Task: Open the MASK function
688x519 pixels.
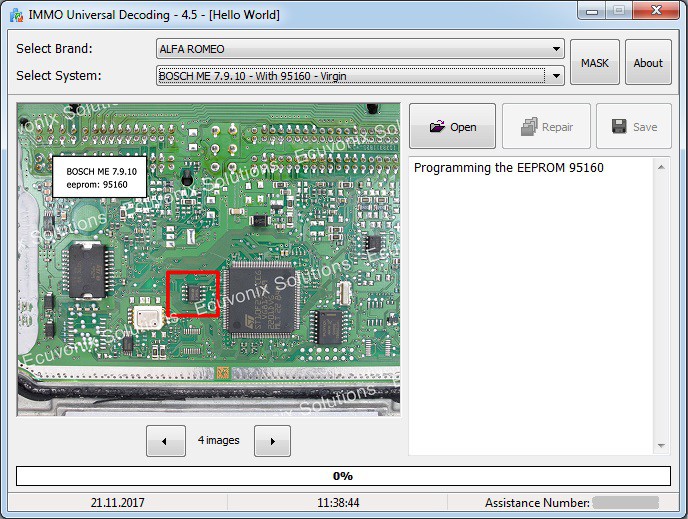Action: (595, 62)
